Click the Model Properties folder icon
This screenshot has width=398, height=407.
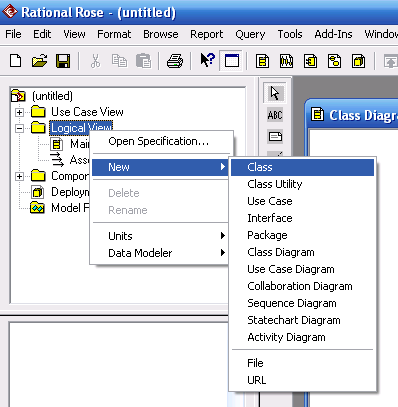(37, 208)
